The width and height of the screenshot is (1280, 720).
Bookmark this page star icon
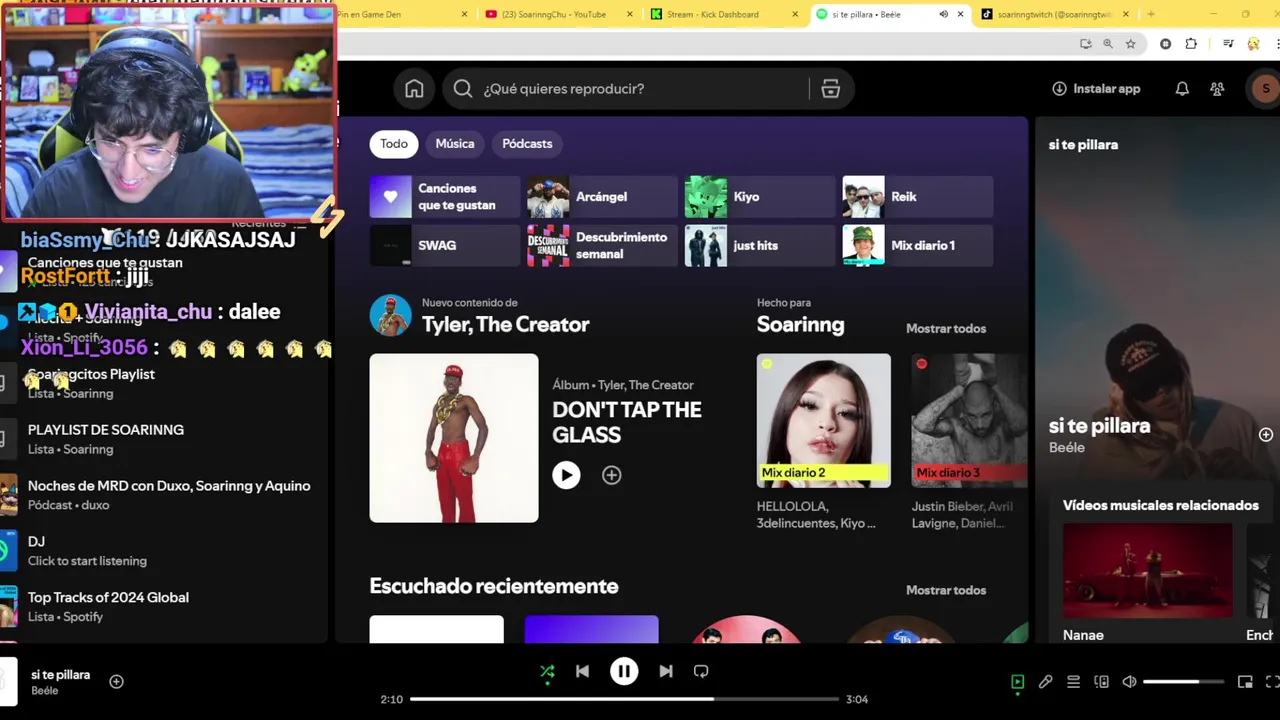coord(1131,44)
